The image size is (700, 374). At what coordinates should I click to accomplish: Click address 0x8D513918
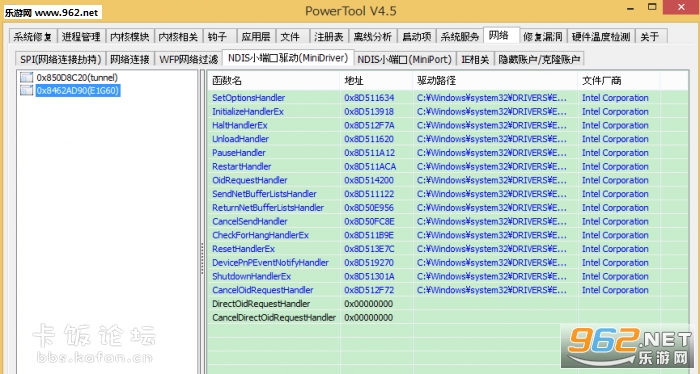coord(369,112)
